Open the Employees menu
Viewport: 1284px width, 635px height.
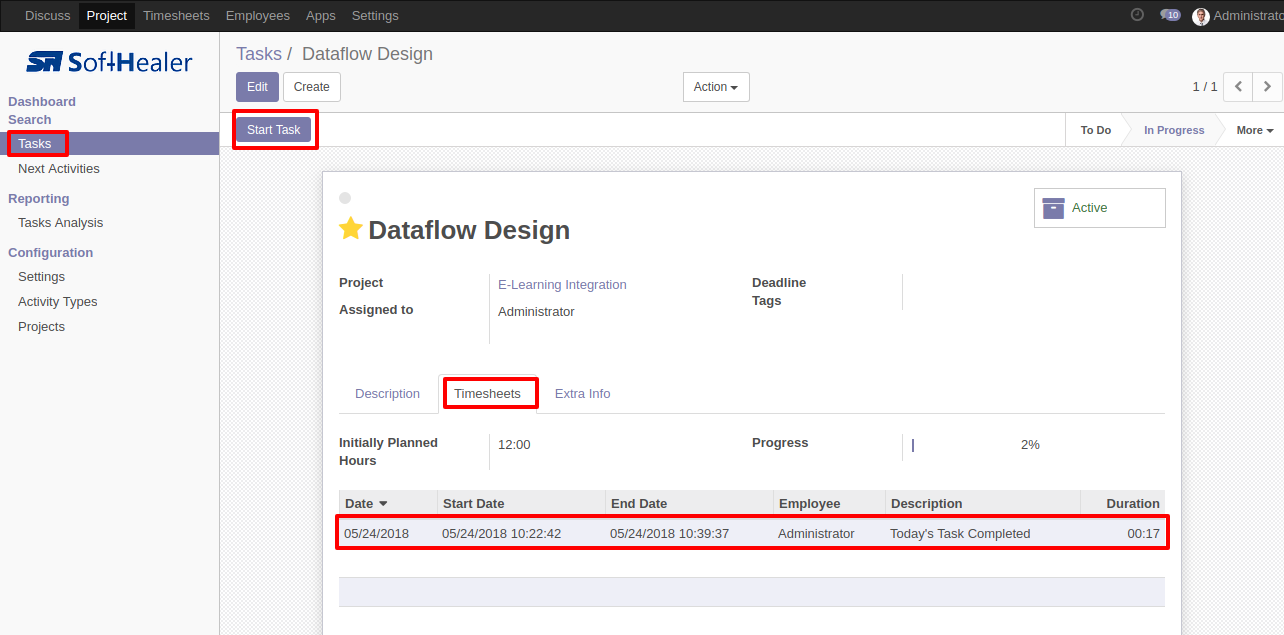(258, 15)
